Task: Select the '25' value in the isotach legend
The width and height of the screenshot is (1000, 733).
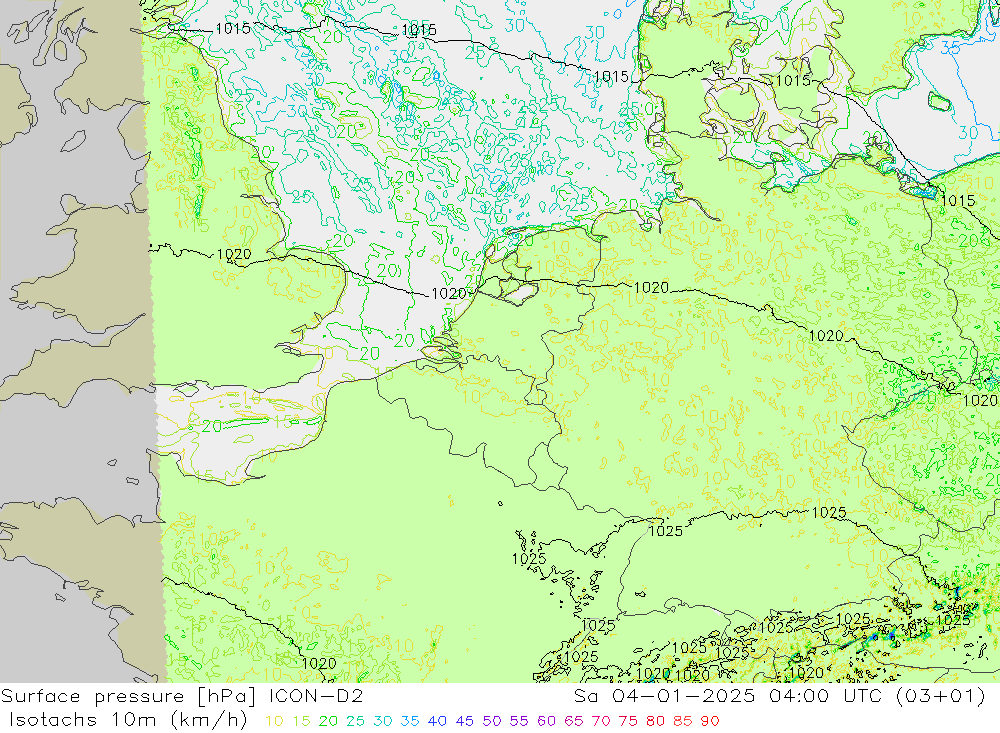Action: click(x=356, y=722)
